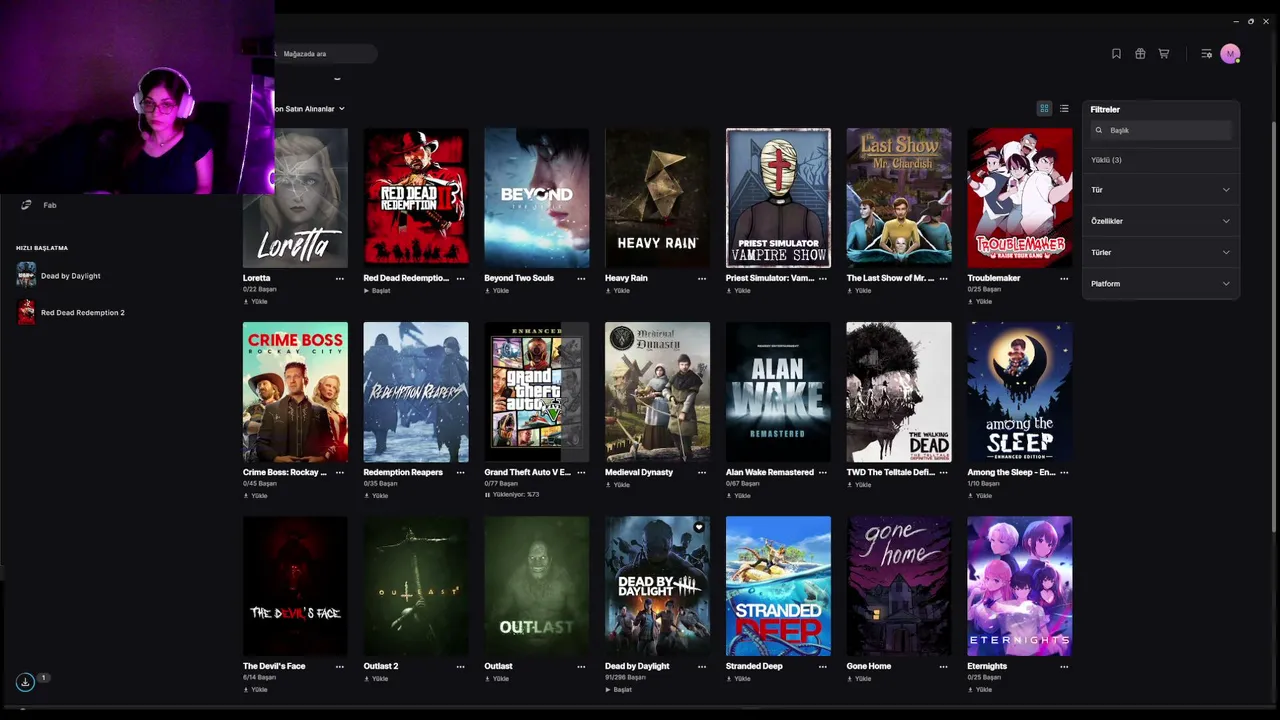
Task: Open the downloads icon at sidebar bottom
Action: [25, 682]
